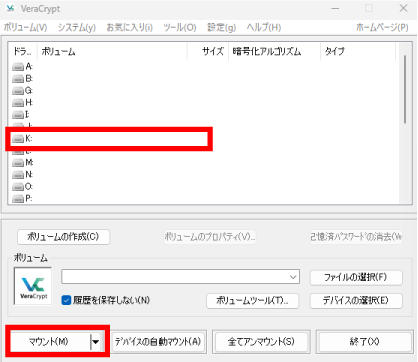The height and width of the screenshot is (362, 418).
Task: Click the 終了(X) button
Action: point(364,342)
